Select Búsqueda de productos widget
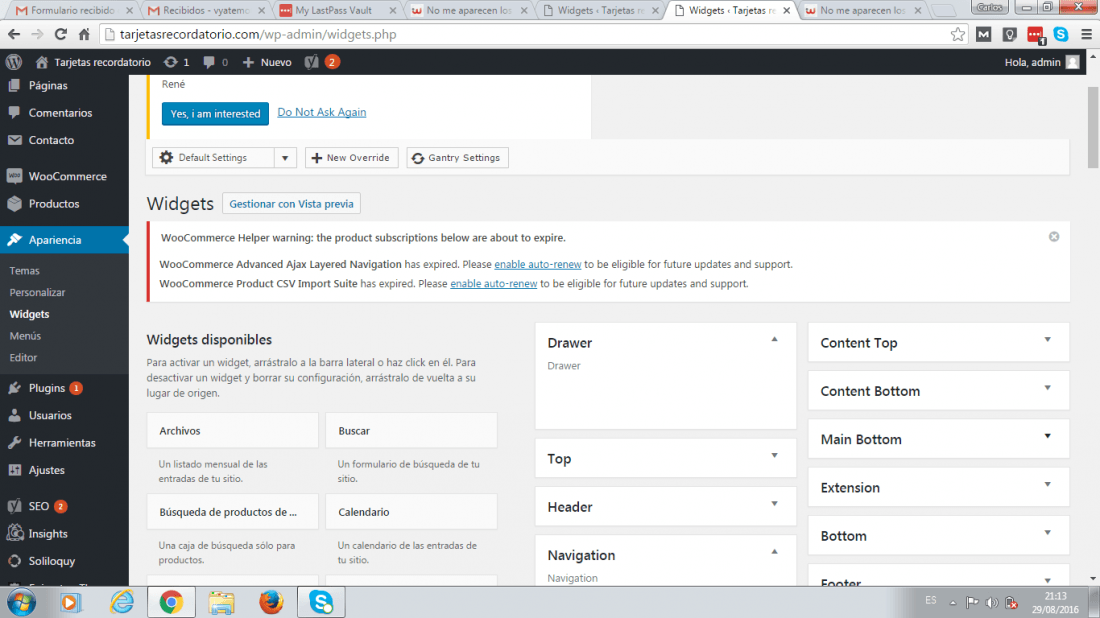This screenshot has height=618, width=1100. 232,512
